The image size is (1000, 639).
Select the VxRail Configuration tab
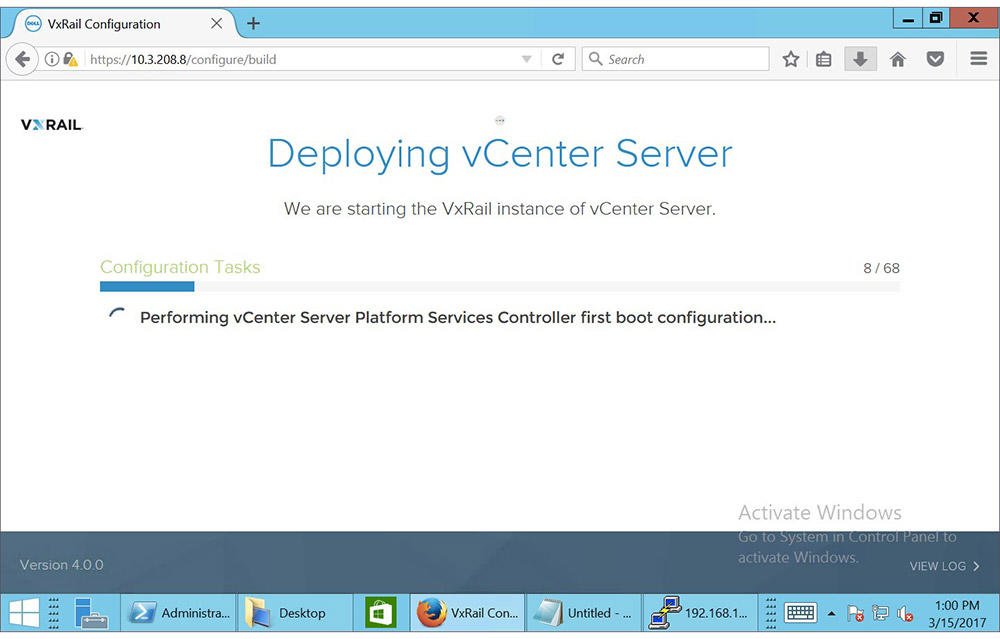(x=119, y=24)
